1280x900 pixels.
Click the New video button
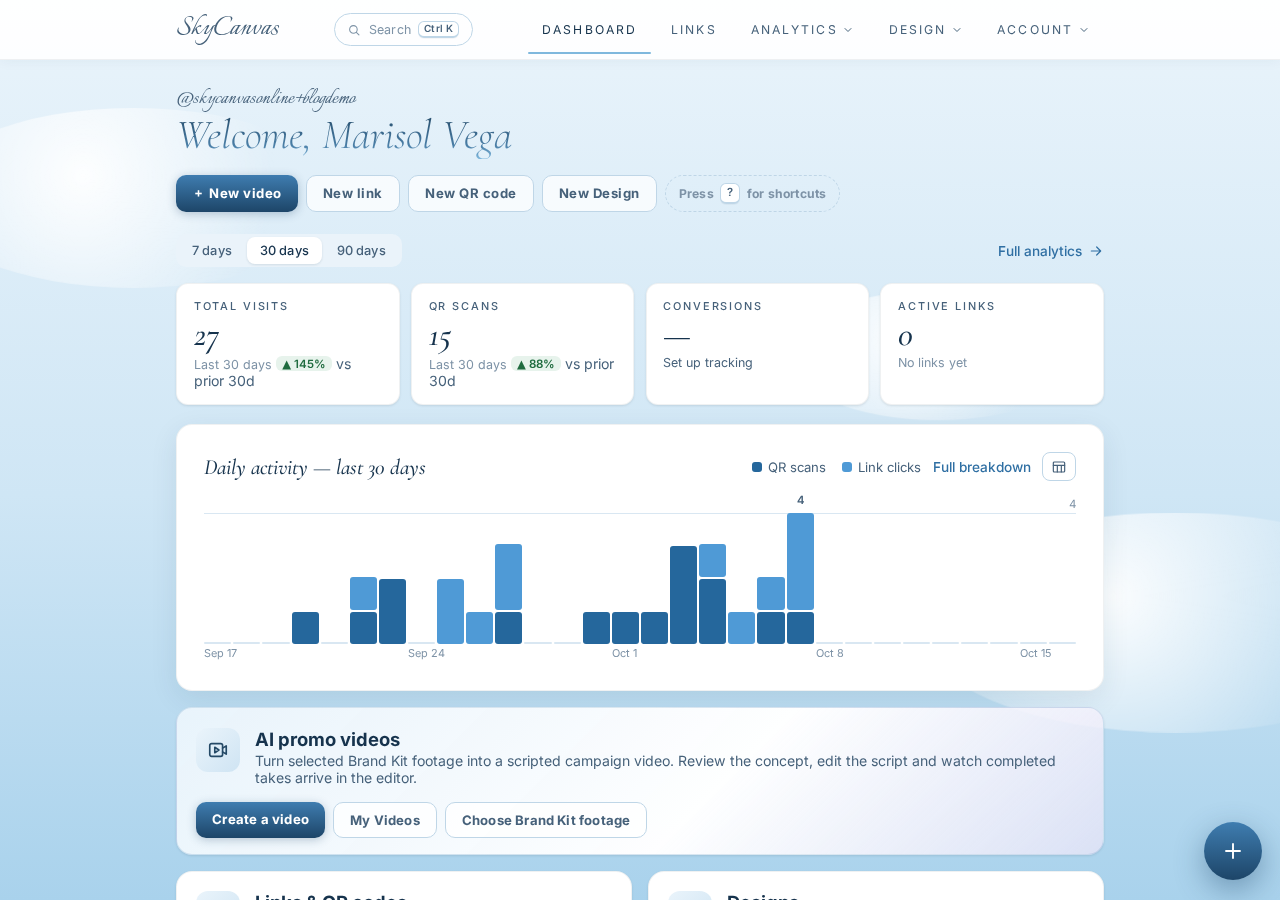(237, 193)
